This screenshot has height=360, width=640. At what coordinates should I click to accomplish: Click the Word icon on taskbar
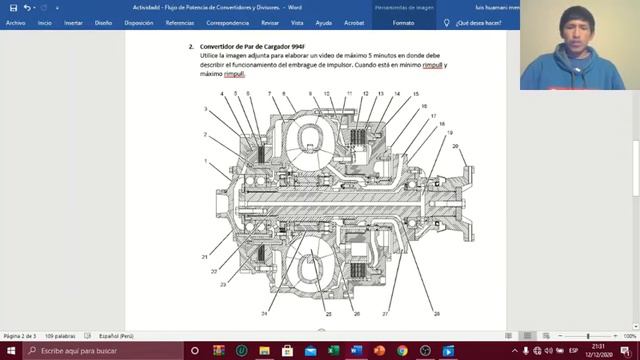click(x=356, y=351)
